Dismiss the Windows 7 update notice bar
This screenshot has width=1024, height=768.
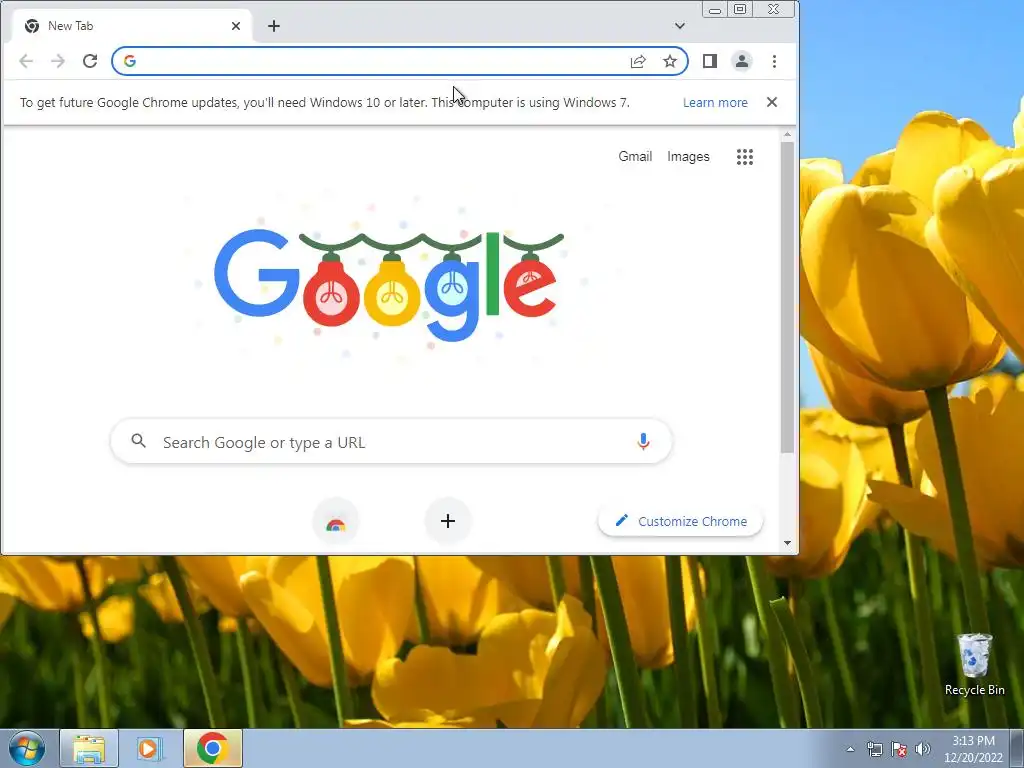click(x=772, y=102)
